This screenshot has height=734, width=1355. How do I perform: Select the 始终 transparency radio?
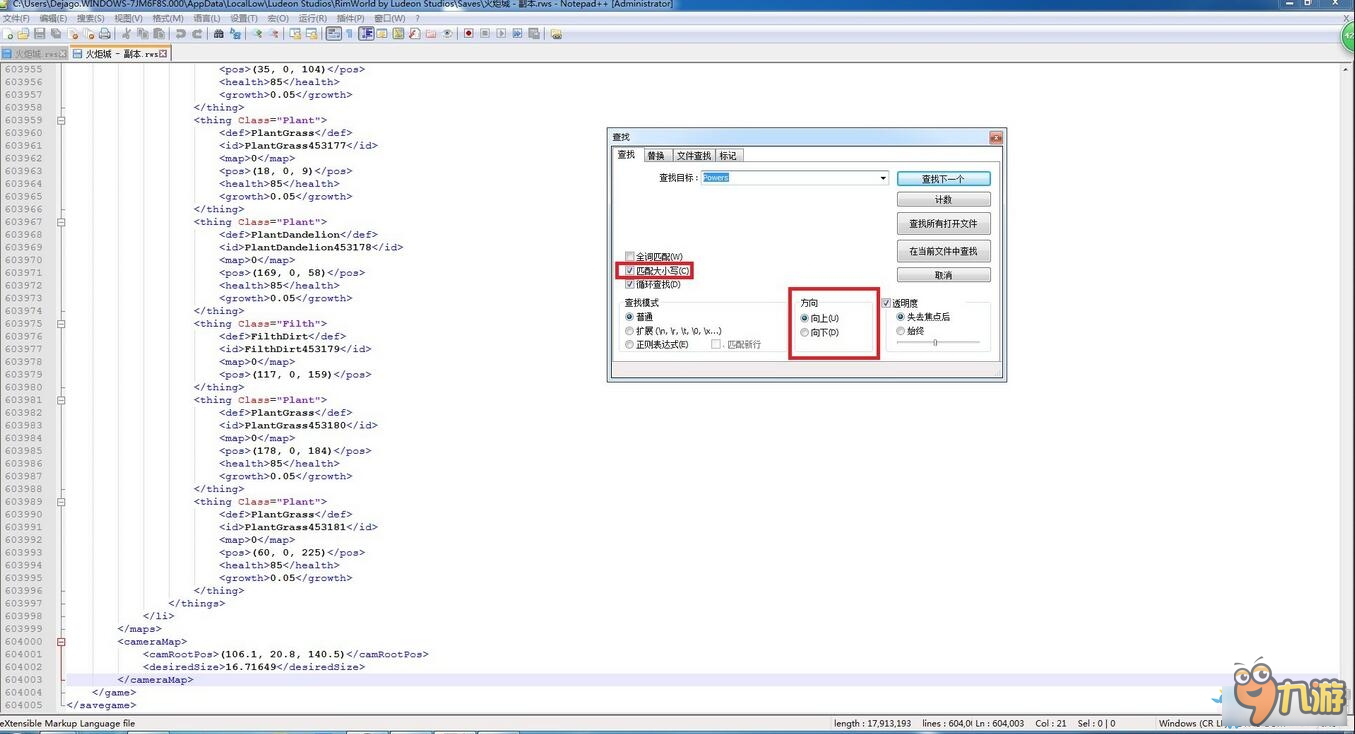click(900, 331)
